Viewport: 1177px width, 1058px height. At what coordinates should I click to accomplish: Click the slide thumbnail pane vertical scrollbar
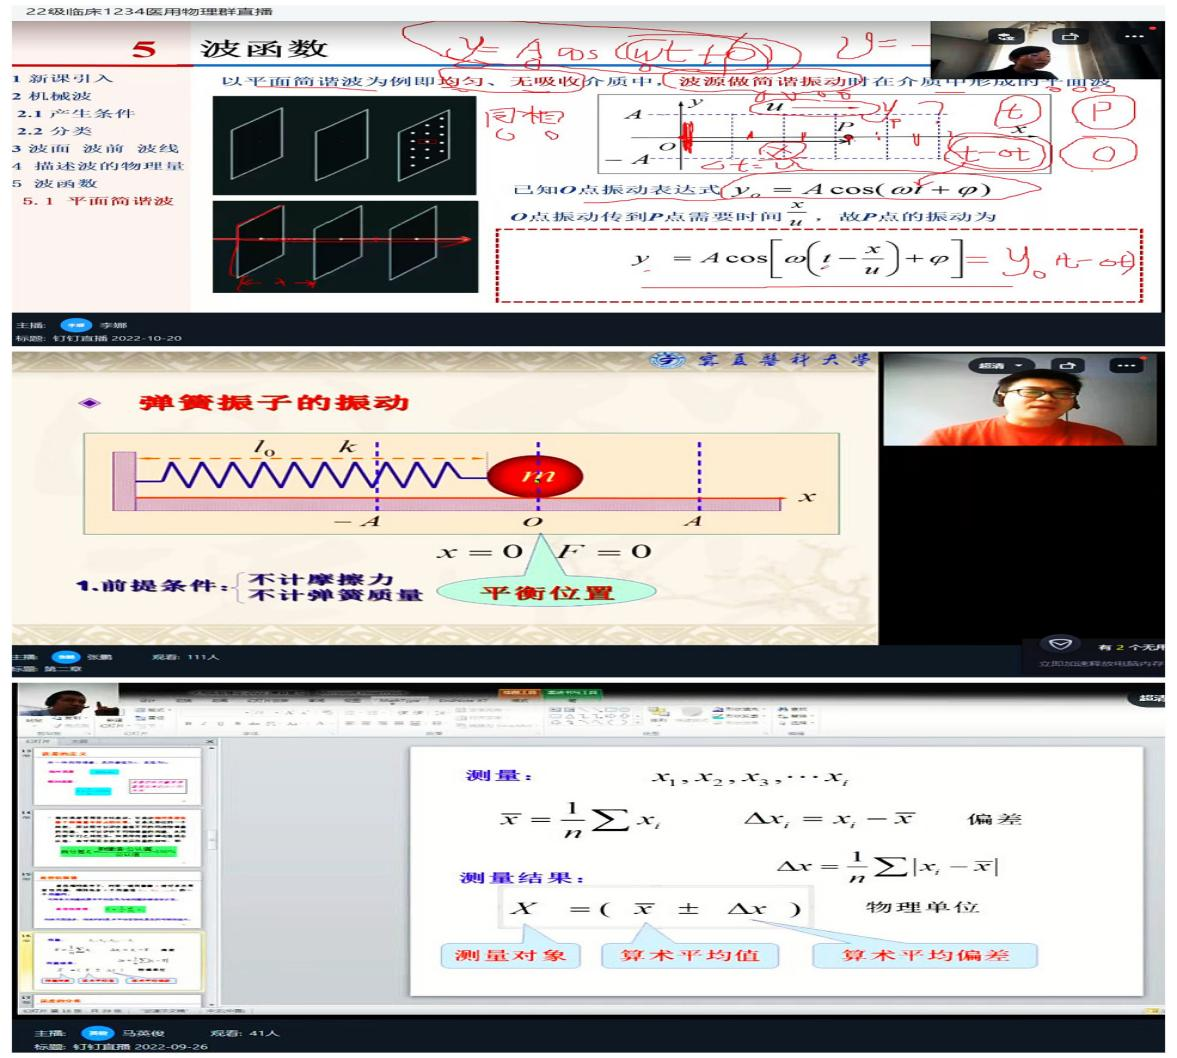coord(210,840)
